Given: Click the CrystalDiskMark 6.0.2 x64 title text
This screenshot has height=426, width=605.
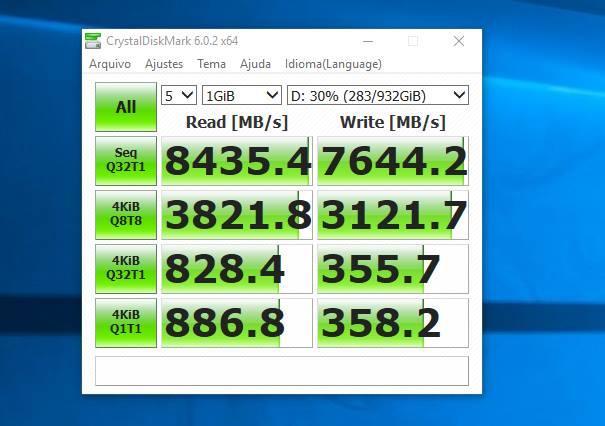Looking at the screenshot, I should click(172, 41).
